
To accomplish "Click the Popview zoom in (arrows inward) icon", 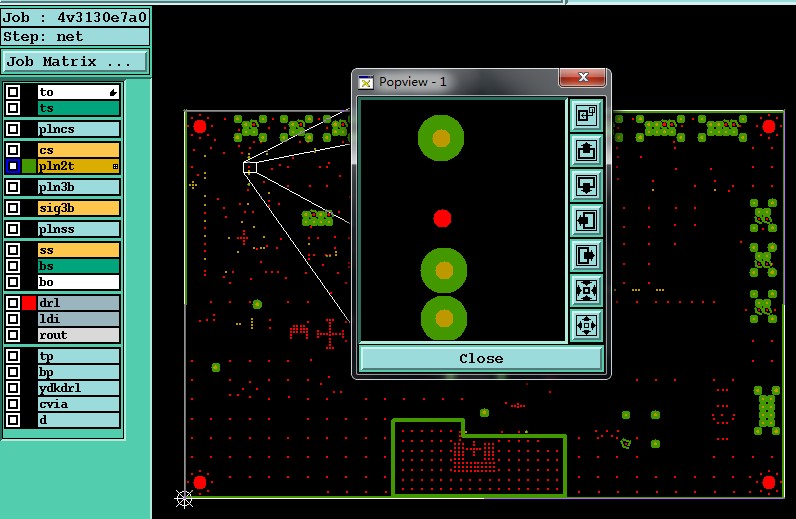I will pos(586,290).
